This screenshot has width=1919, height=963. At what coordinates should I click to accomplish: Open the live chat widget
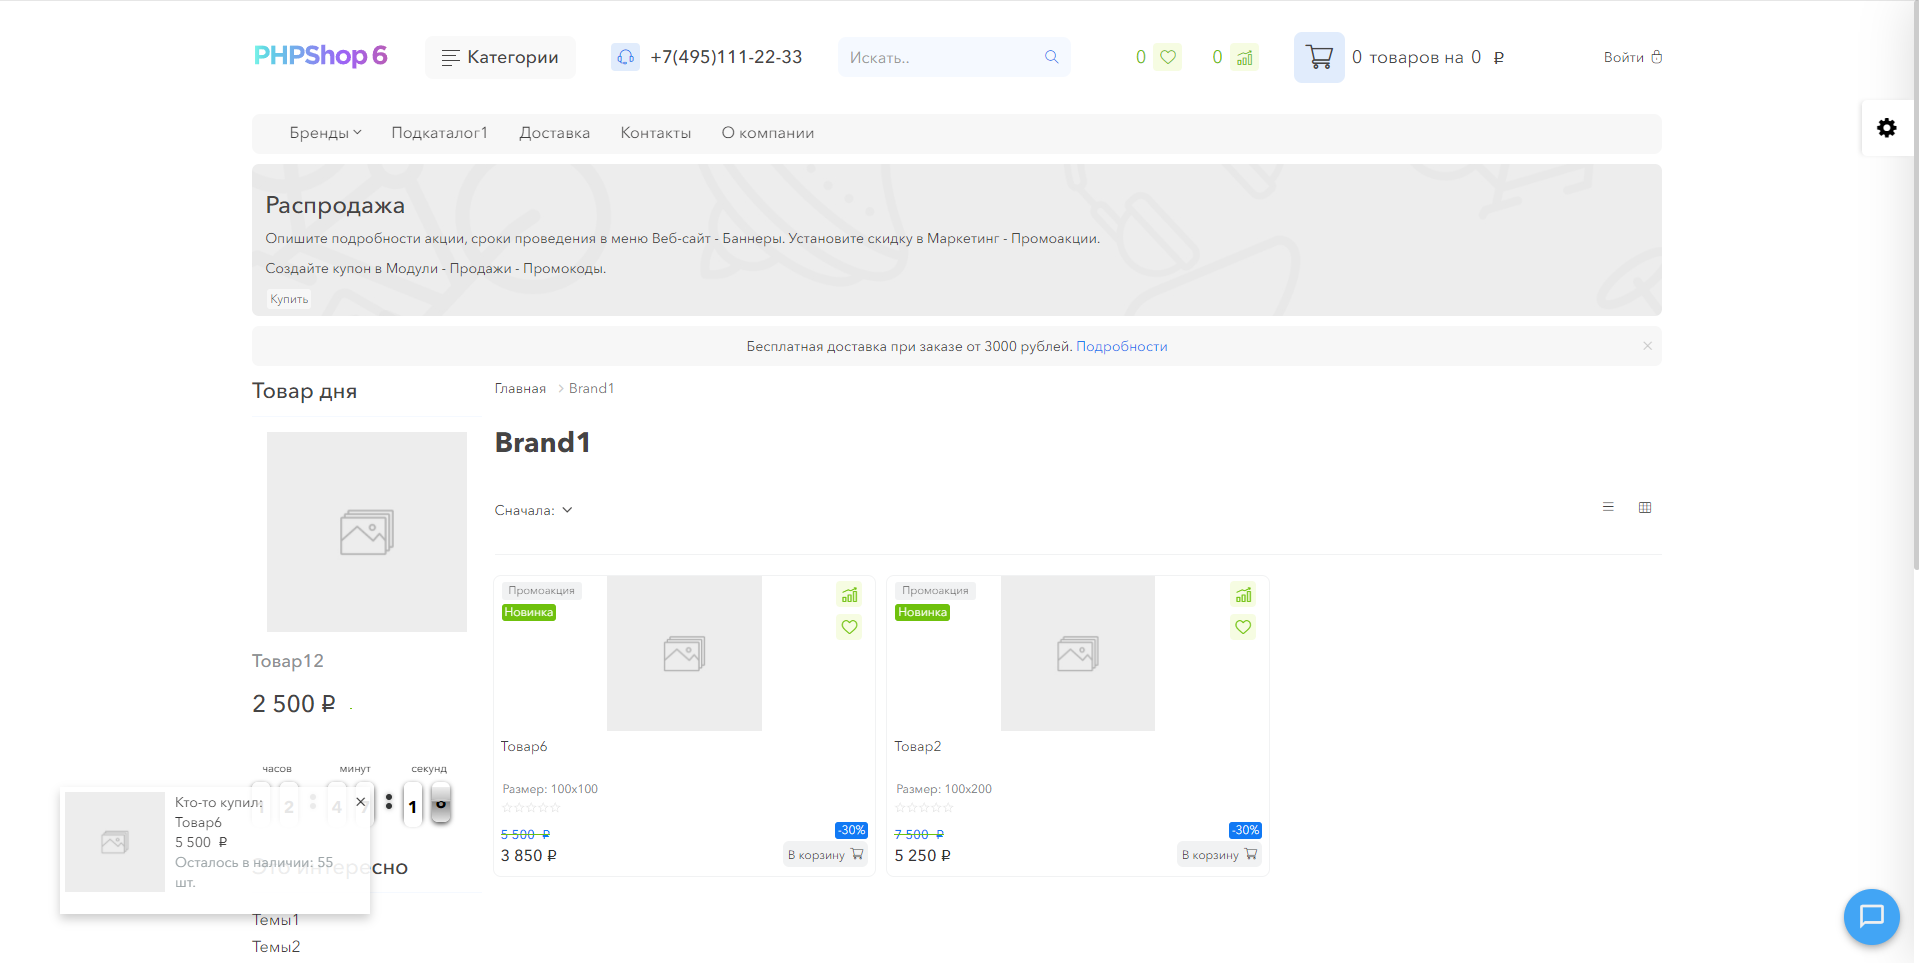point(1871,916)
